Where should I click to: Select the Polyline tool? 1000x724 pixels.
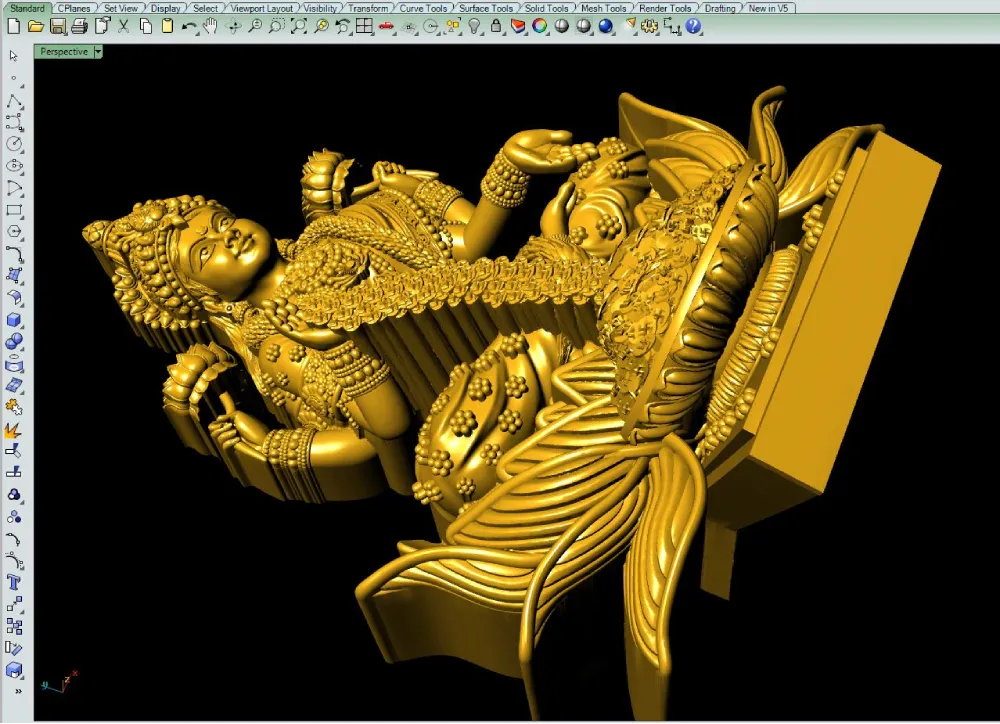14,101
